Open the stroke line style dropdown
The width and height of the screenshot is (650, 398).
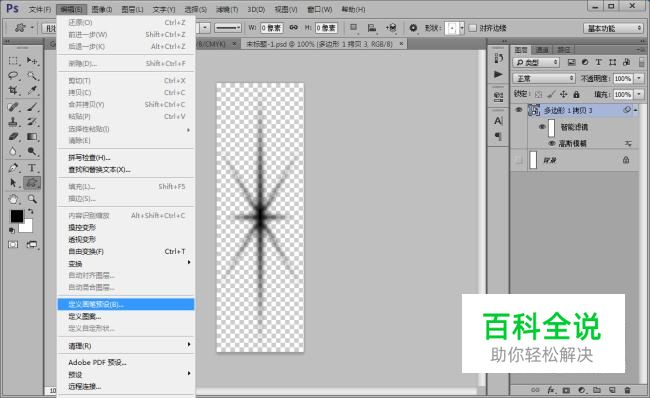(x=228, y=28)
